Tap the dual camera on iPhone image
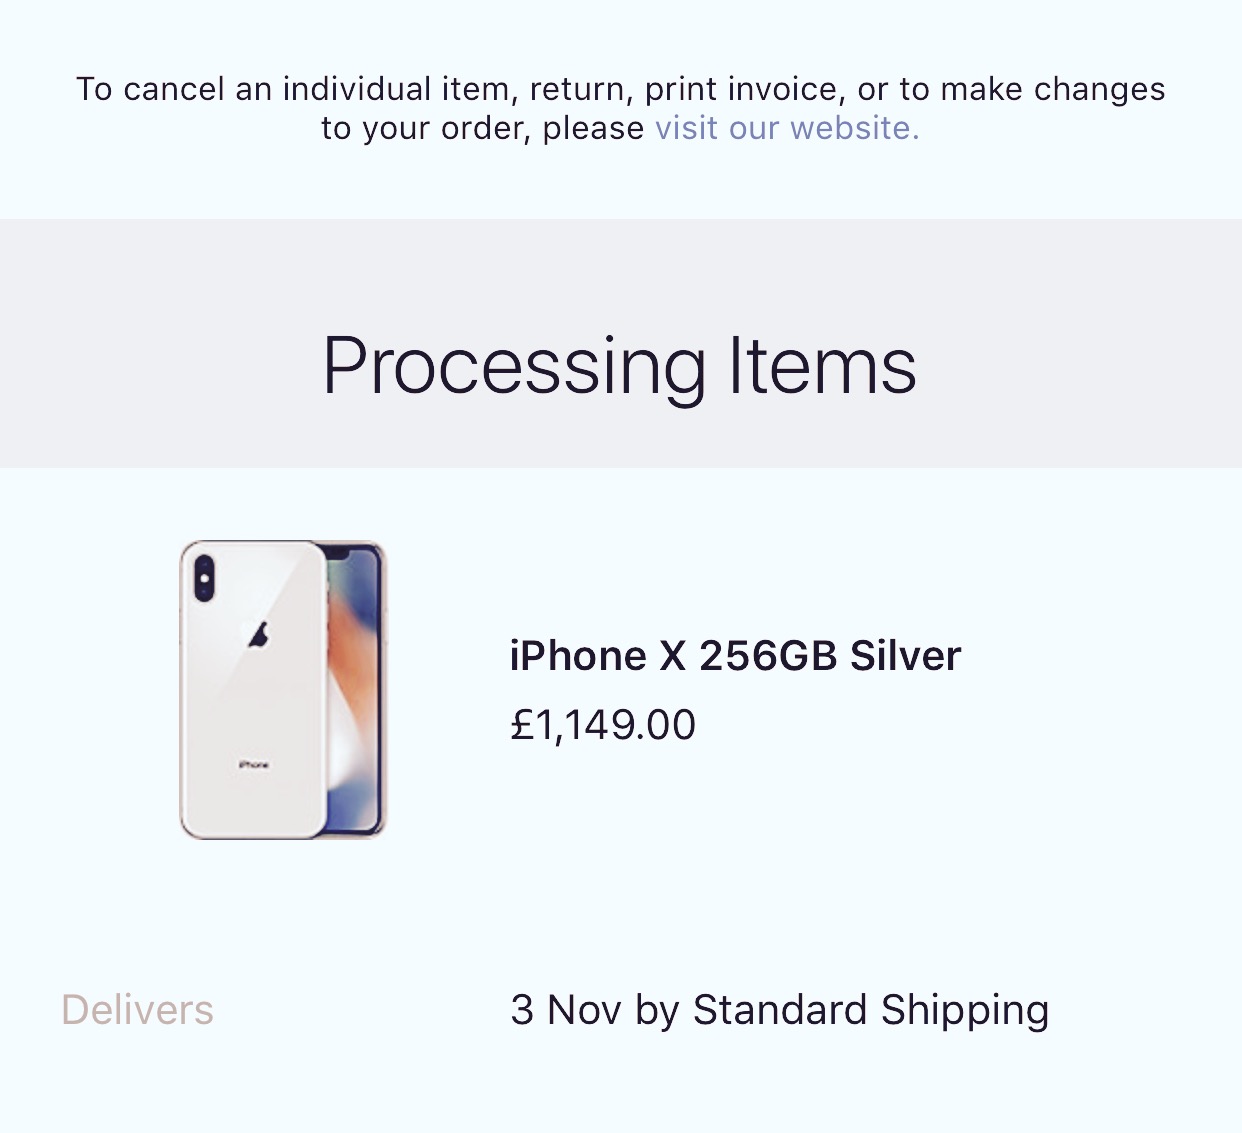Image resolution: width=1242 pixels, height=1133 pixels. pyautogui.click(x=204, y=579)
